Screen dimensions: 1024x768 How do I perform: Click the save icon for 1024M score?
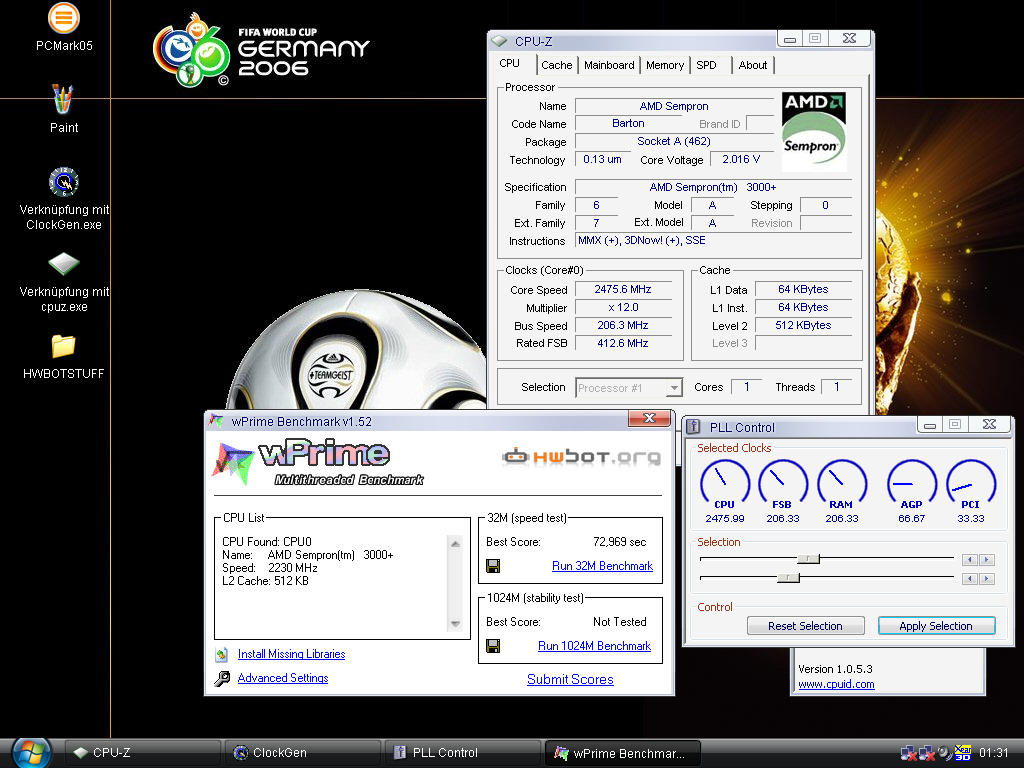(x=493, y=646)
